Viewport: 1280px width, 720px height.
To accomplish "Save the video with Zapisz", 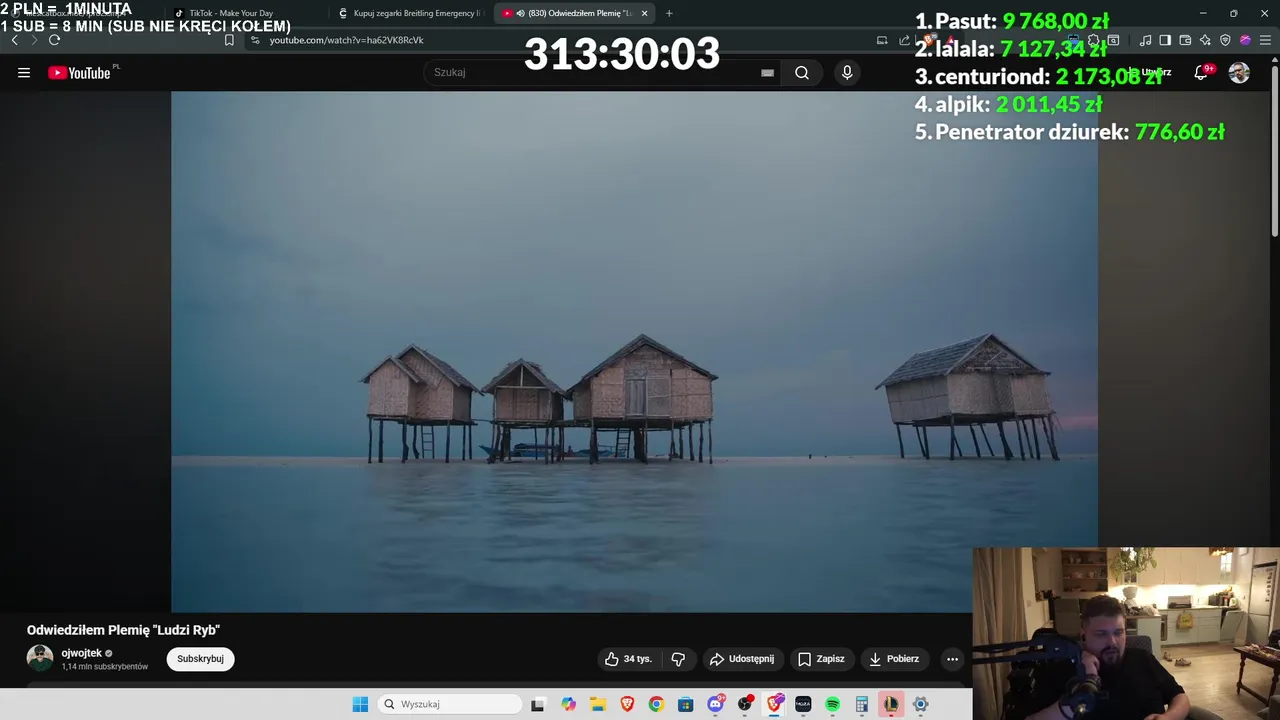I will [821, 659].
